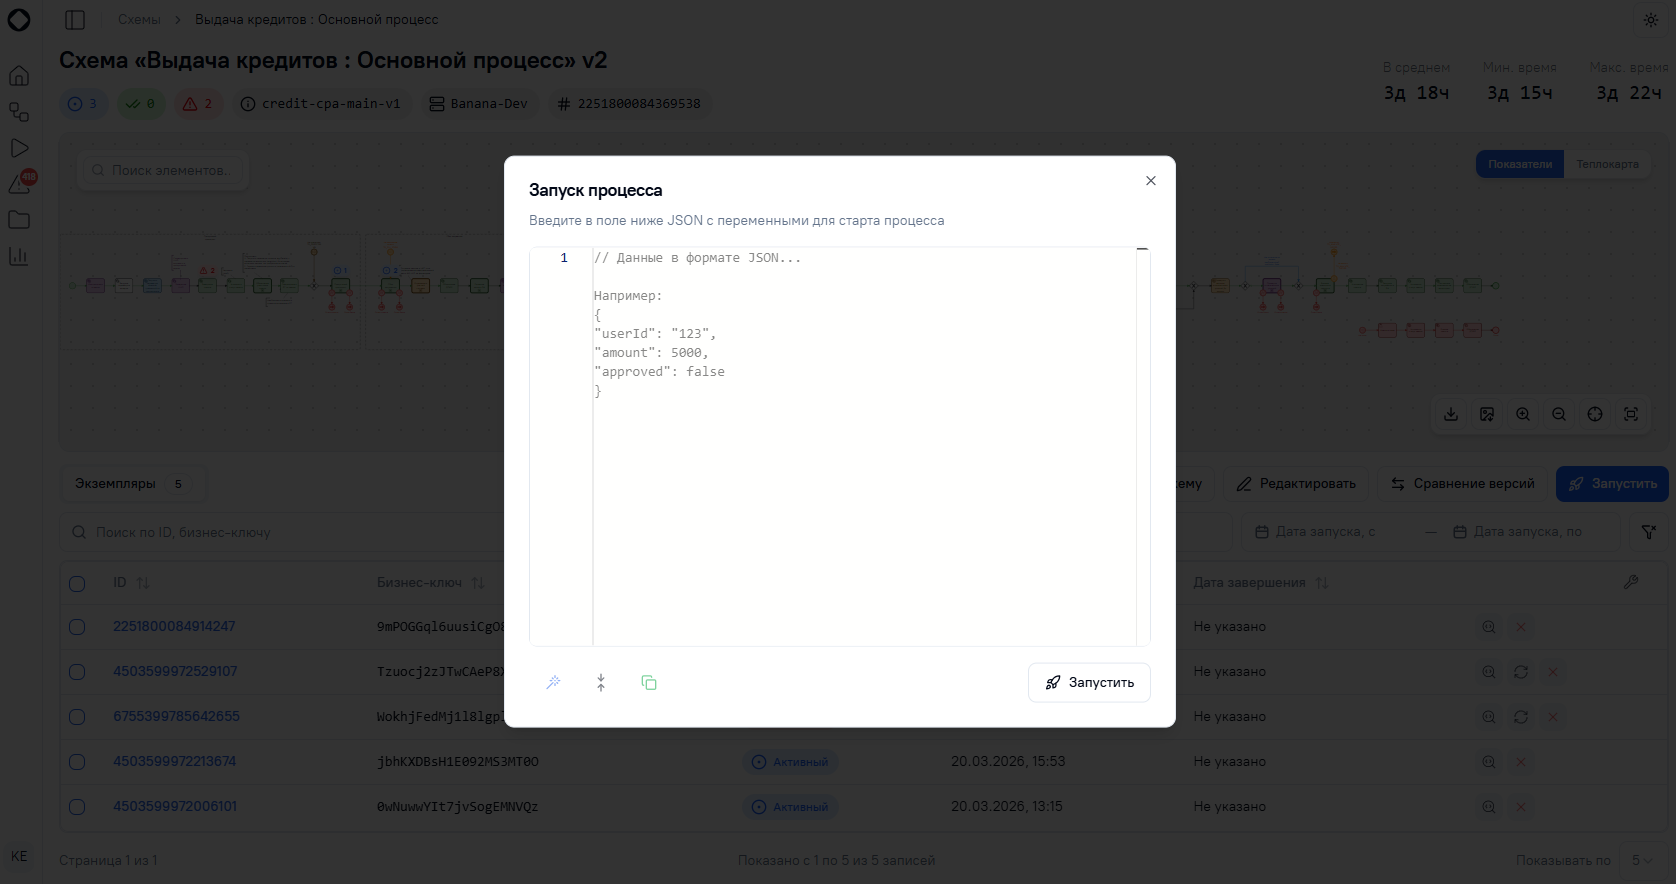Click Запустить button inside the dialog
This screenshot has height=884, width=1676.
tap(1089, 682)
